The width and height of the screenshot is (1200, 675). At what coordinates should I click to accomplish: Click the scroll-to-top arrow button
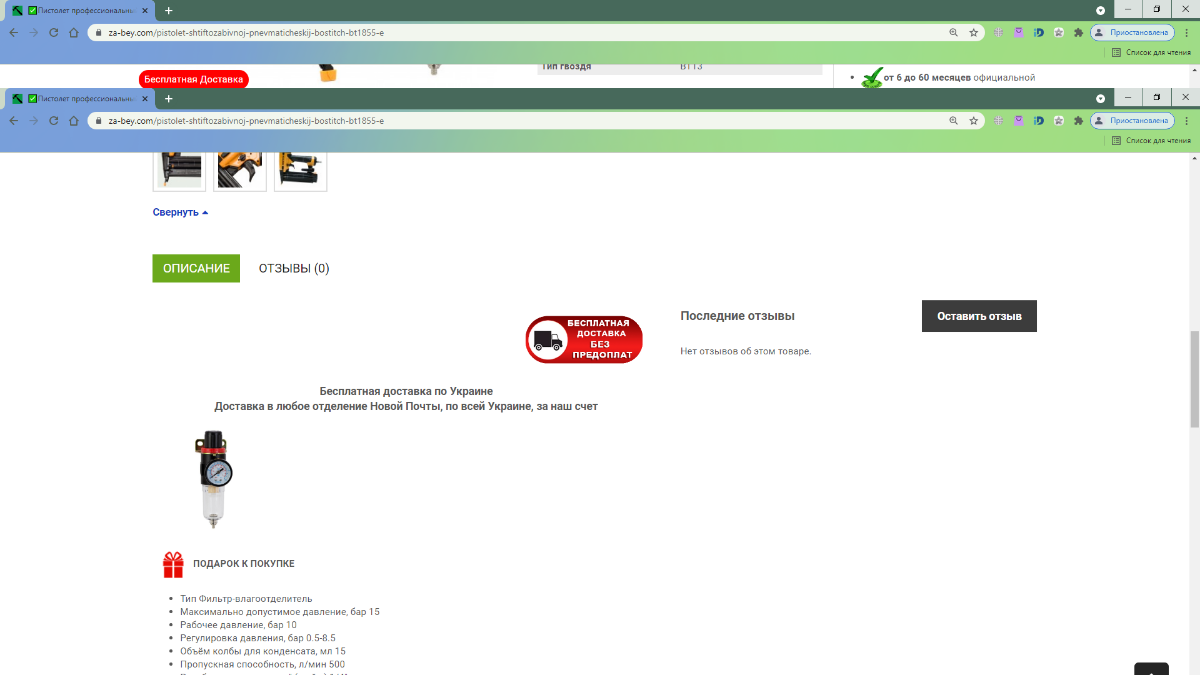1151,669
